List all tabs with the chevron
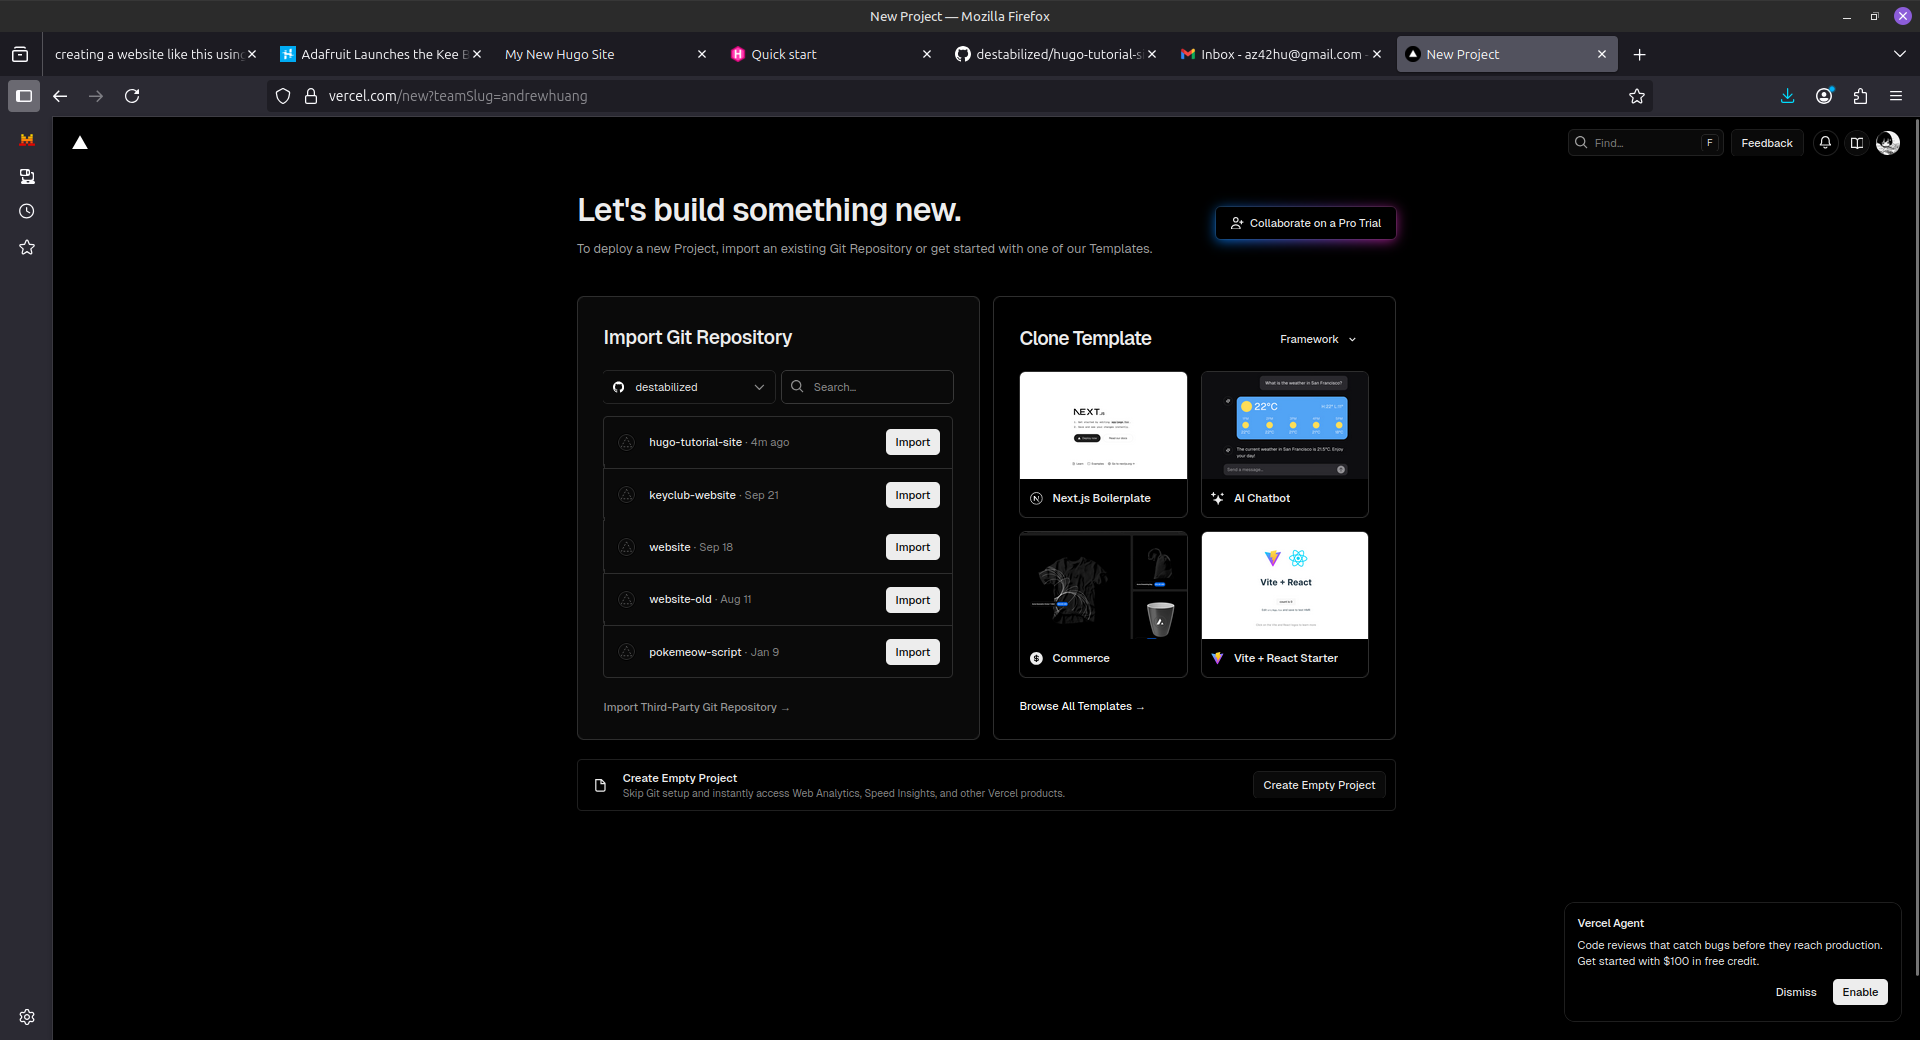The height and width of the screenshot is (1040, 1920). point(1899,54)
